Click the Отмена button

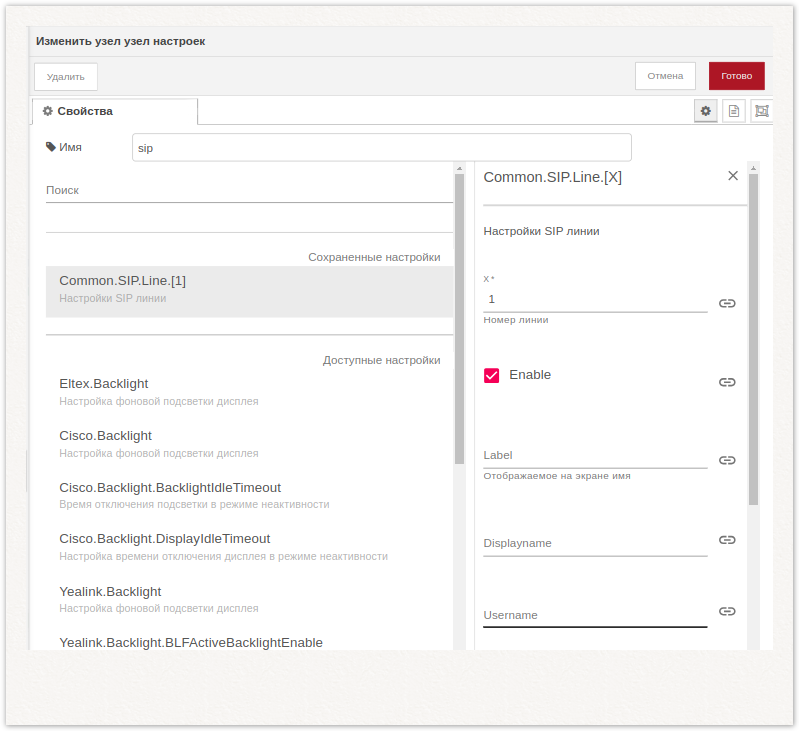(665, 76)
